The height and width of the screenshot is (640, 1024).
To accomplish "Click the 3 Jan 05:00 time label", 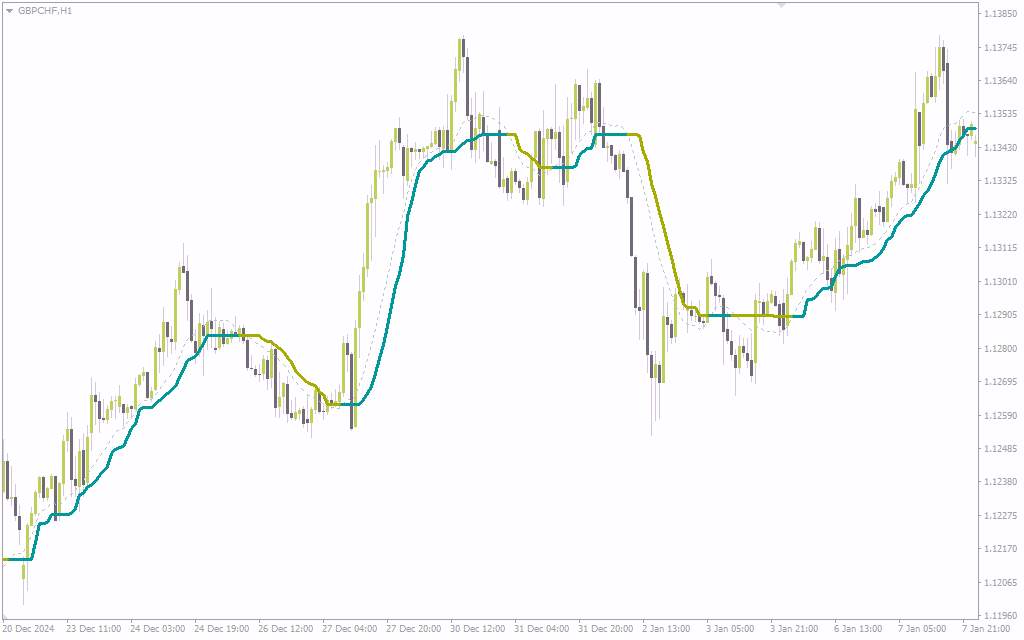I will click(730, 629).
